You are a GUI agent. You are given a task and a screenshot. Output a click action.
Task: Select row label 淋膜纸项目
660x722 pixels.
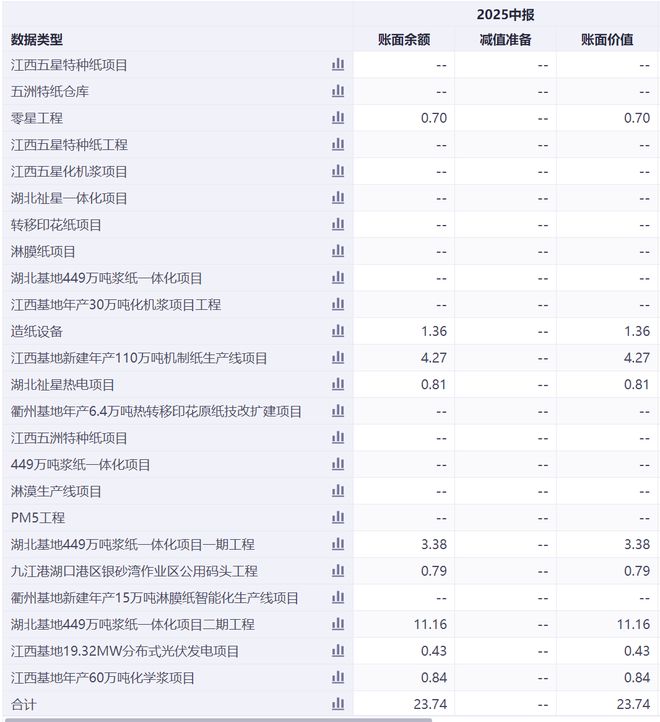[x=43, y=252]
